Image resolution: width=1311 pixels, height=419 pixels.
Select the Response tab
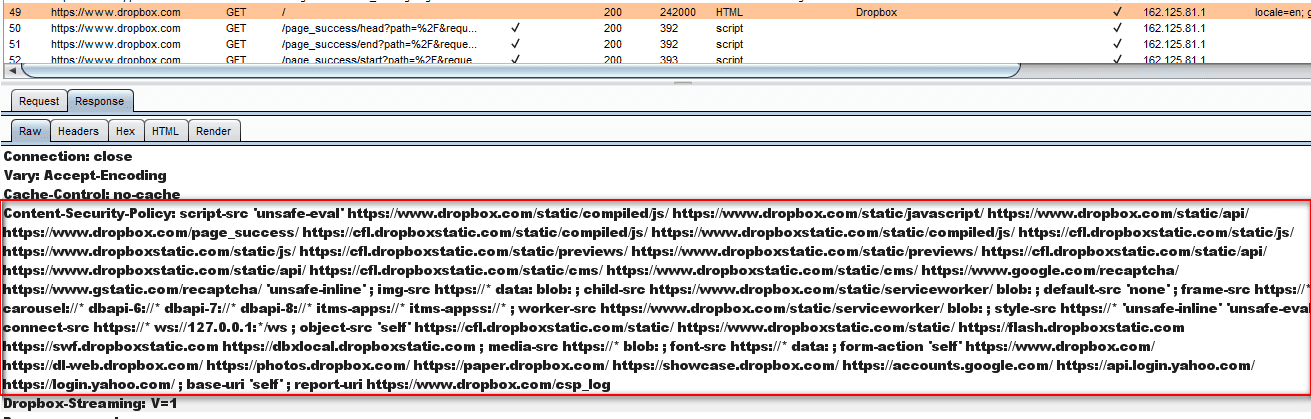tap(99, 101)
